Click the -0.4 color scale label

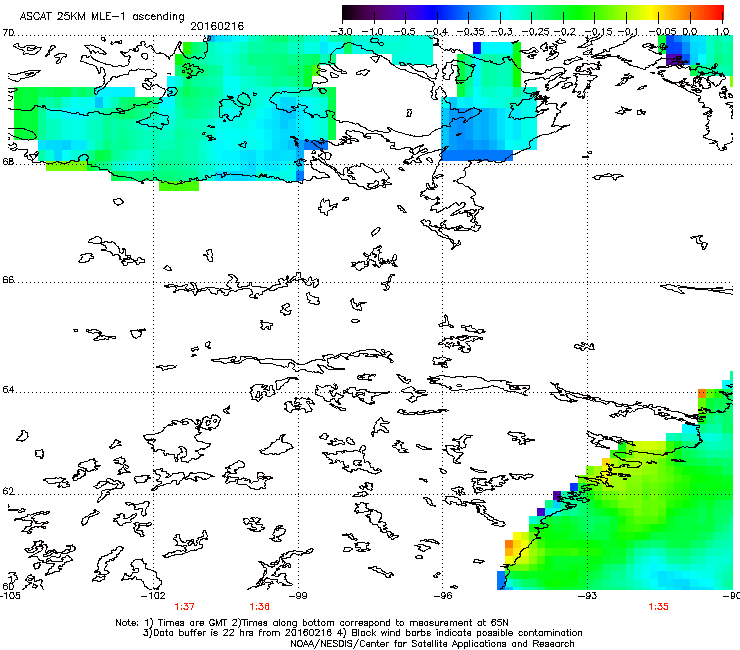pyautogui.click(x=436, y=32)
